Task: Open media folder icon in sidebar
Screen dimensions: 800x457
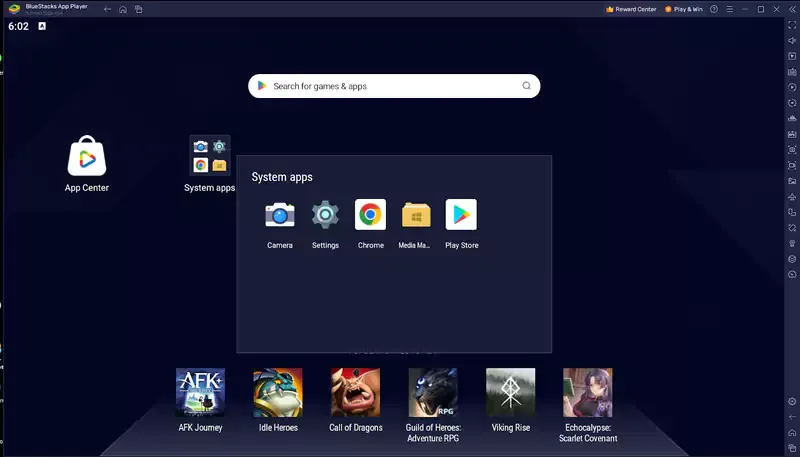Action: coord(792,181)
